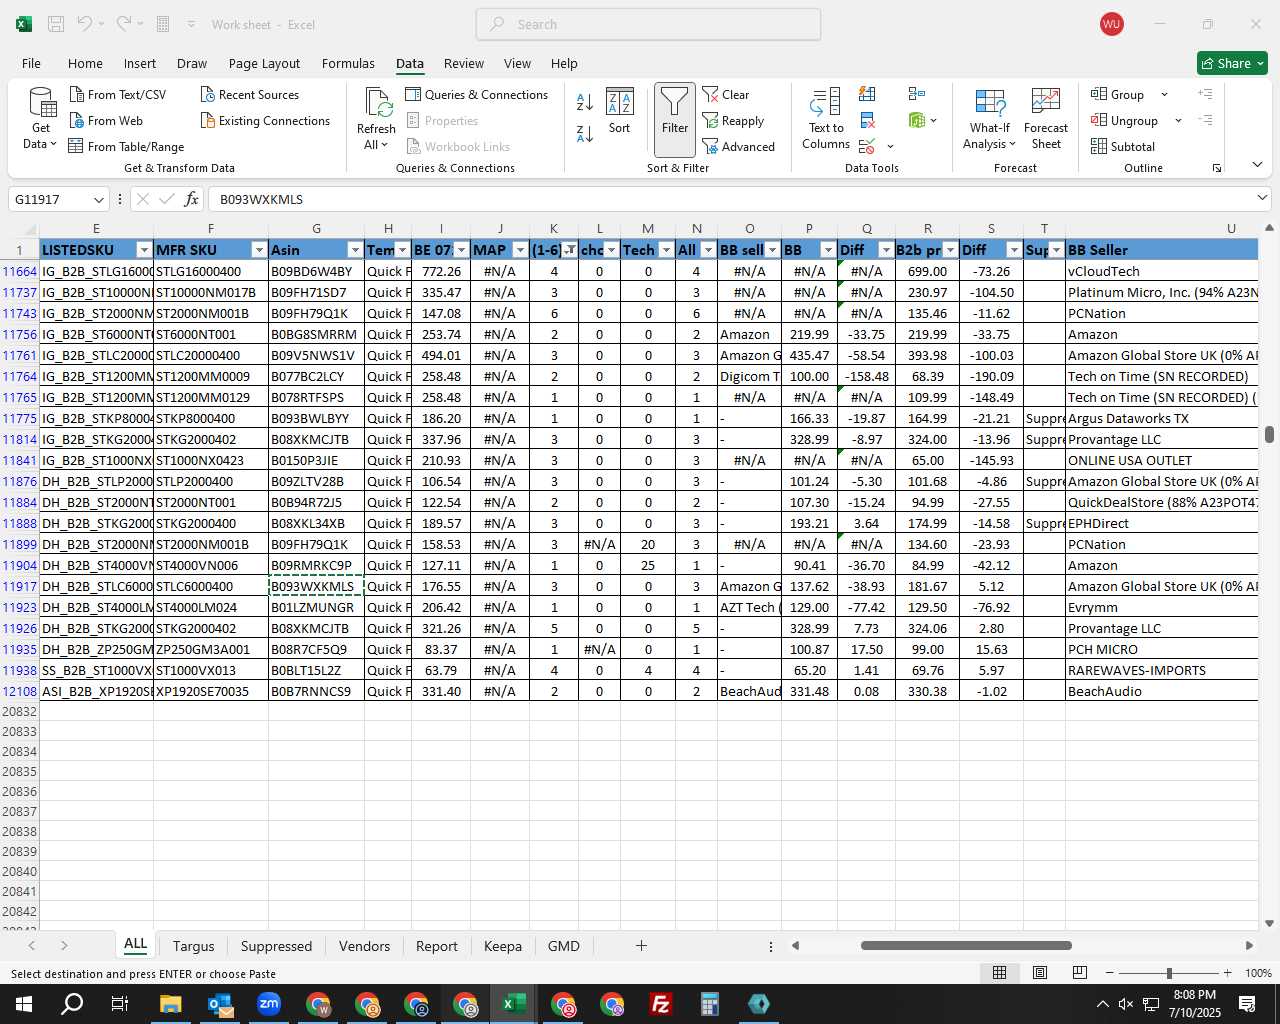This screenshot has width=1280, height=1024.
Task: Reapply the filter
Action: point(733,120)
